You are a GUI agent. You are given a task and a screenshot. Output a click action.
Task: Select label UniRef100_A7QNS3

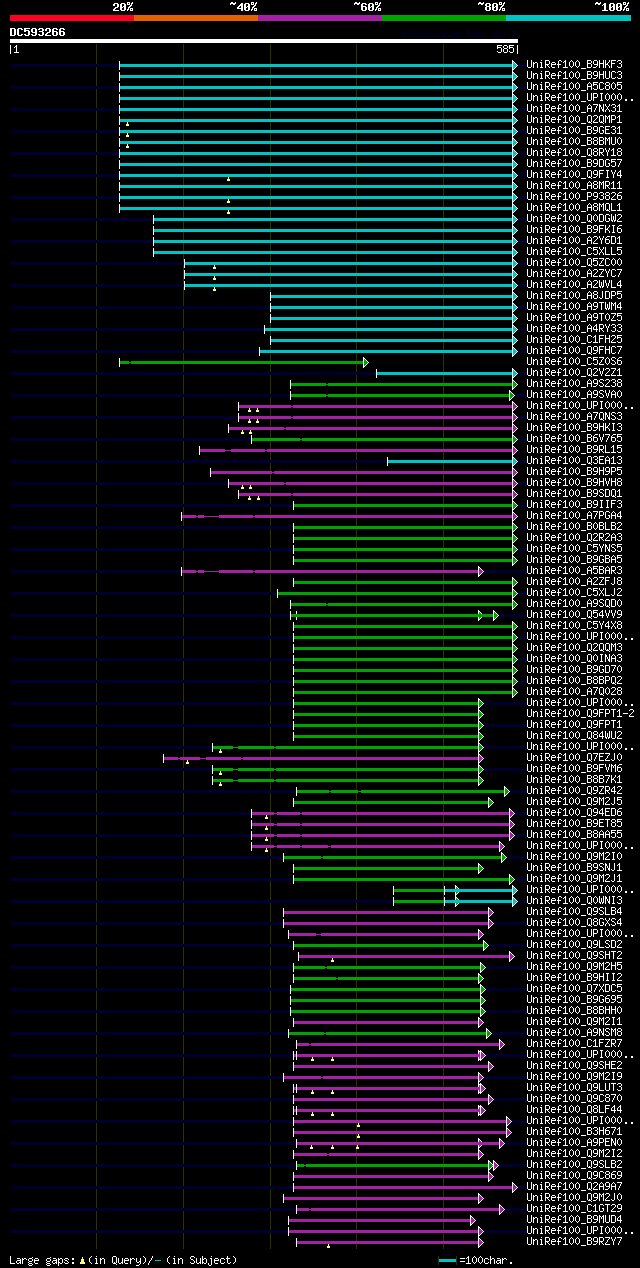click(x=574, y=417)
